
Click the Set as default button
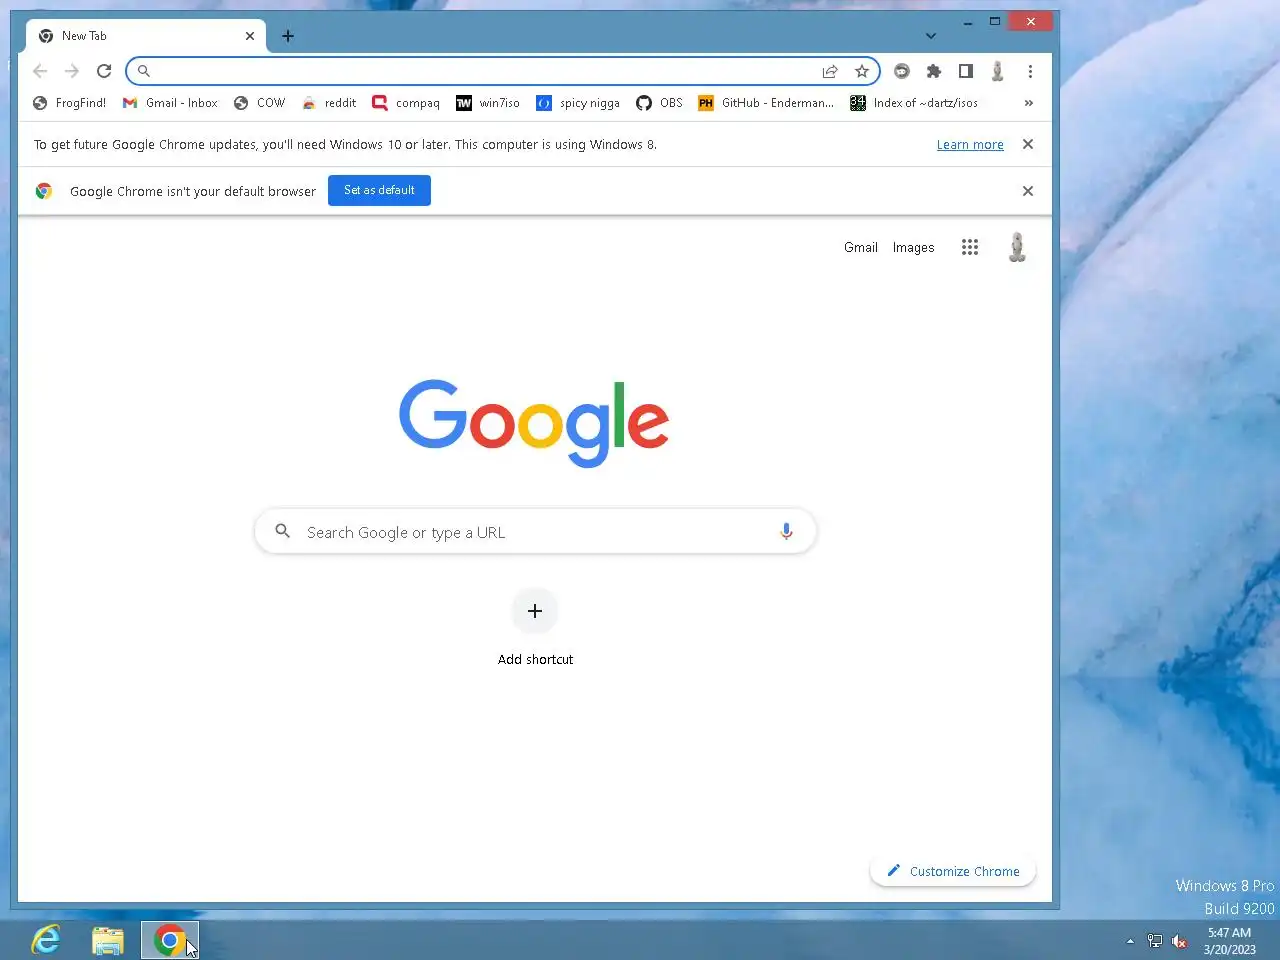(379, 190)
